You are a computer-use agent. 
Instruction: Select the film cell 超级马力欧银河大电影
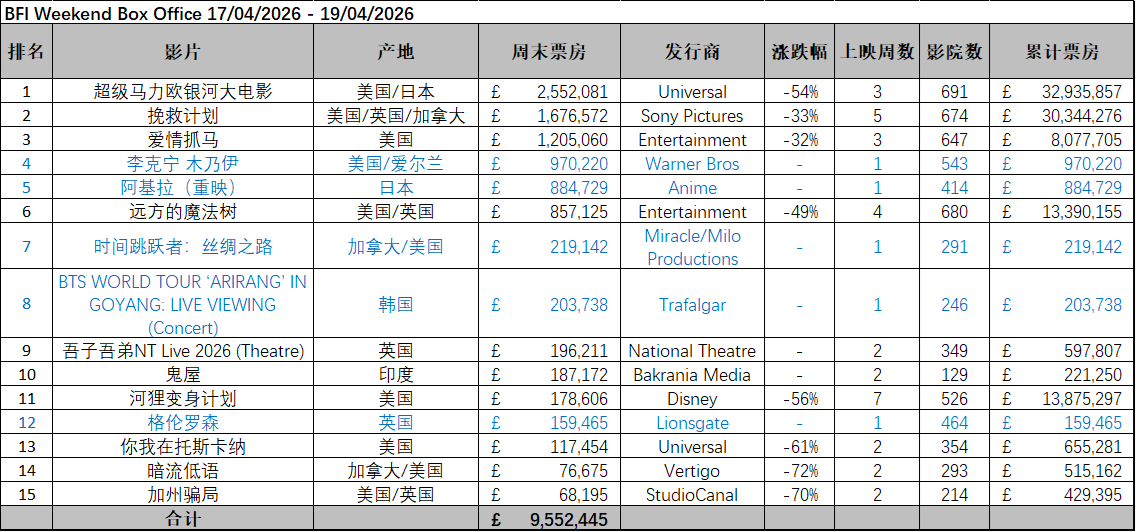tap(183, 92)
